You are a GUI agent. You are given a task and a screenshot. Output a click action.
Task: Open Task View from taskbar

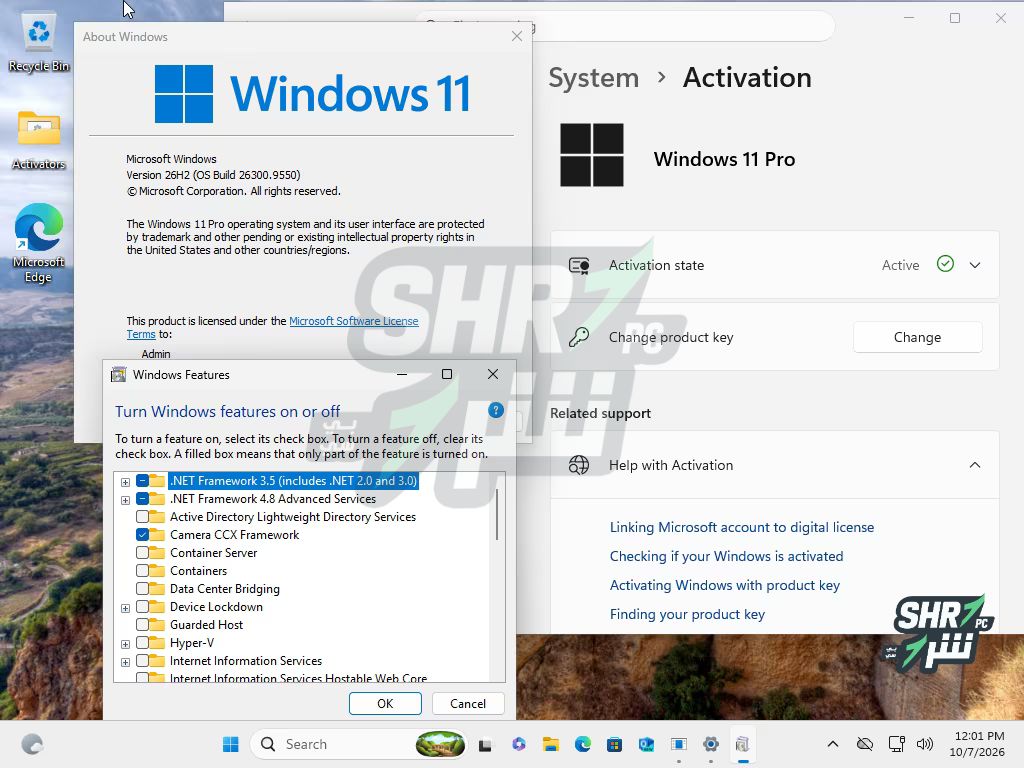(x=485, y=744)
